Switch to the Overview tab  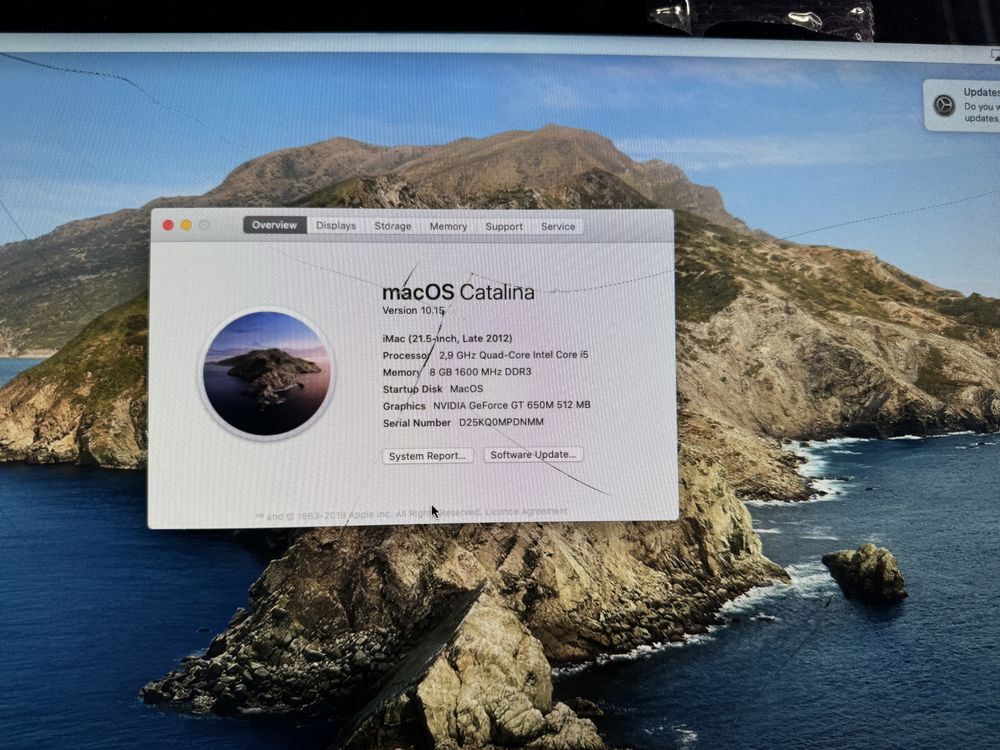(274, 225)
